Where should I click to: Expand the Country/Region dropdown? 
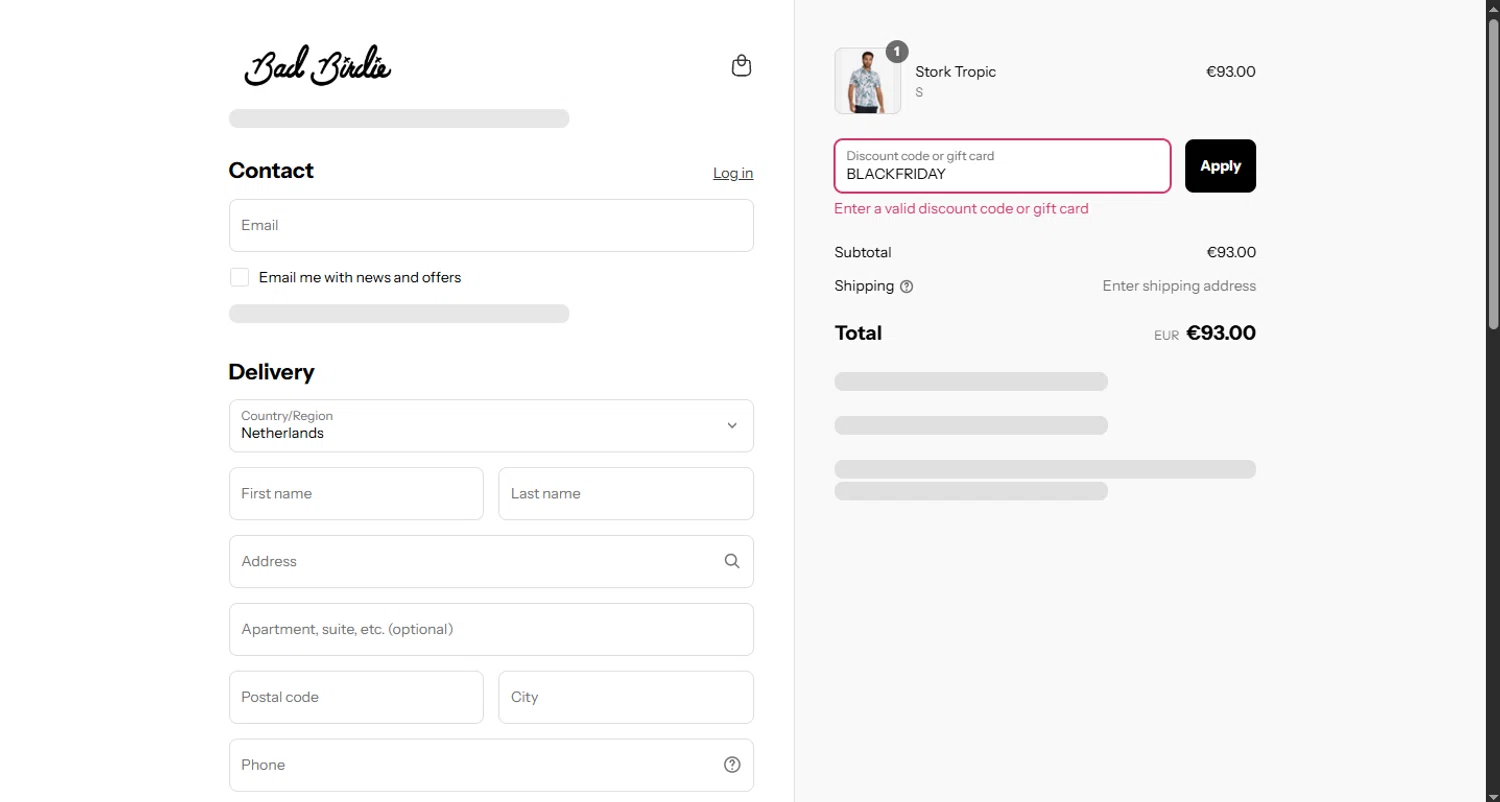point(491,426)
